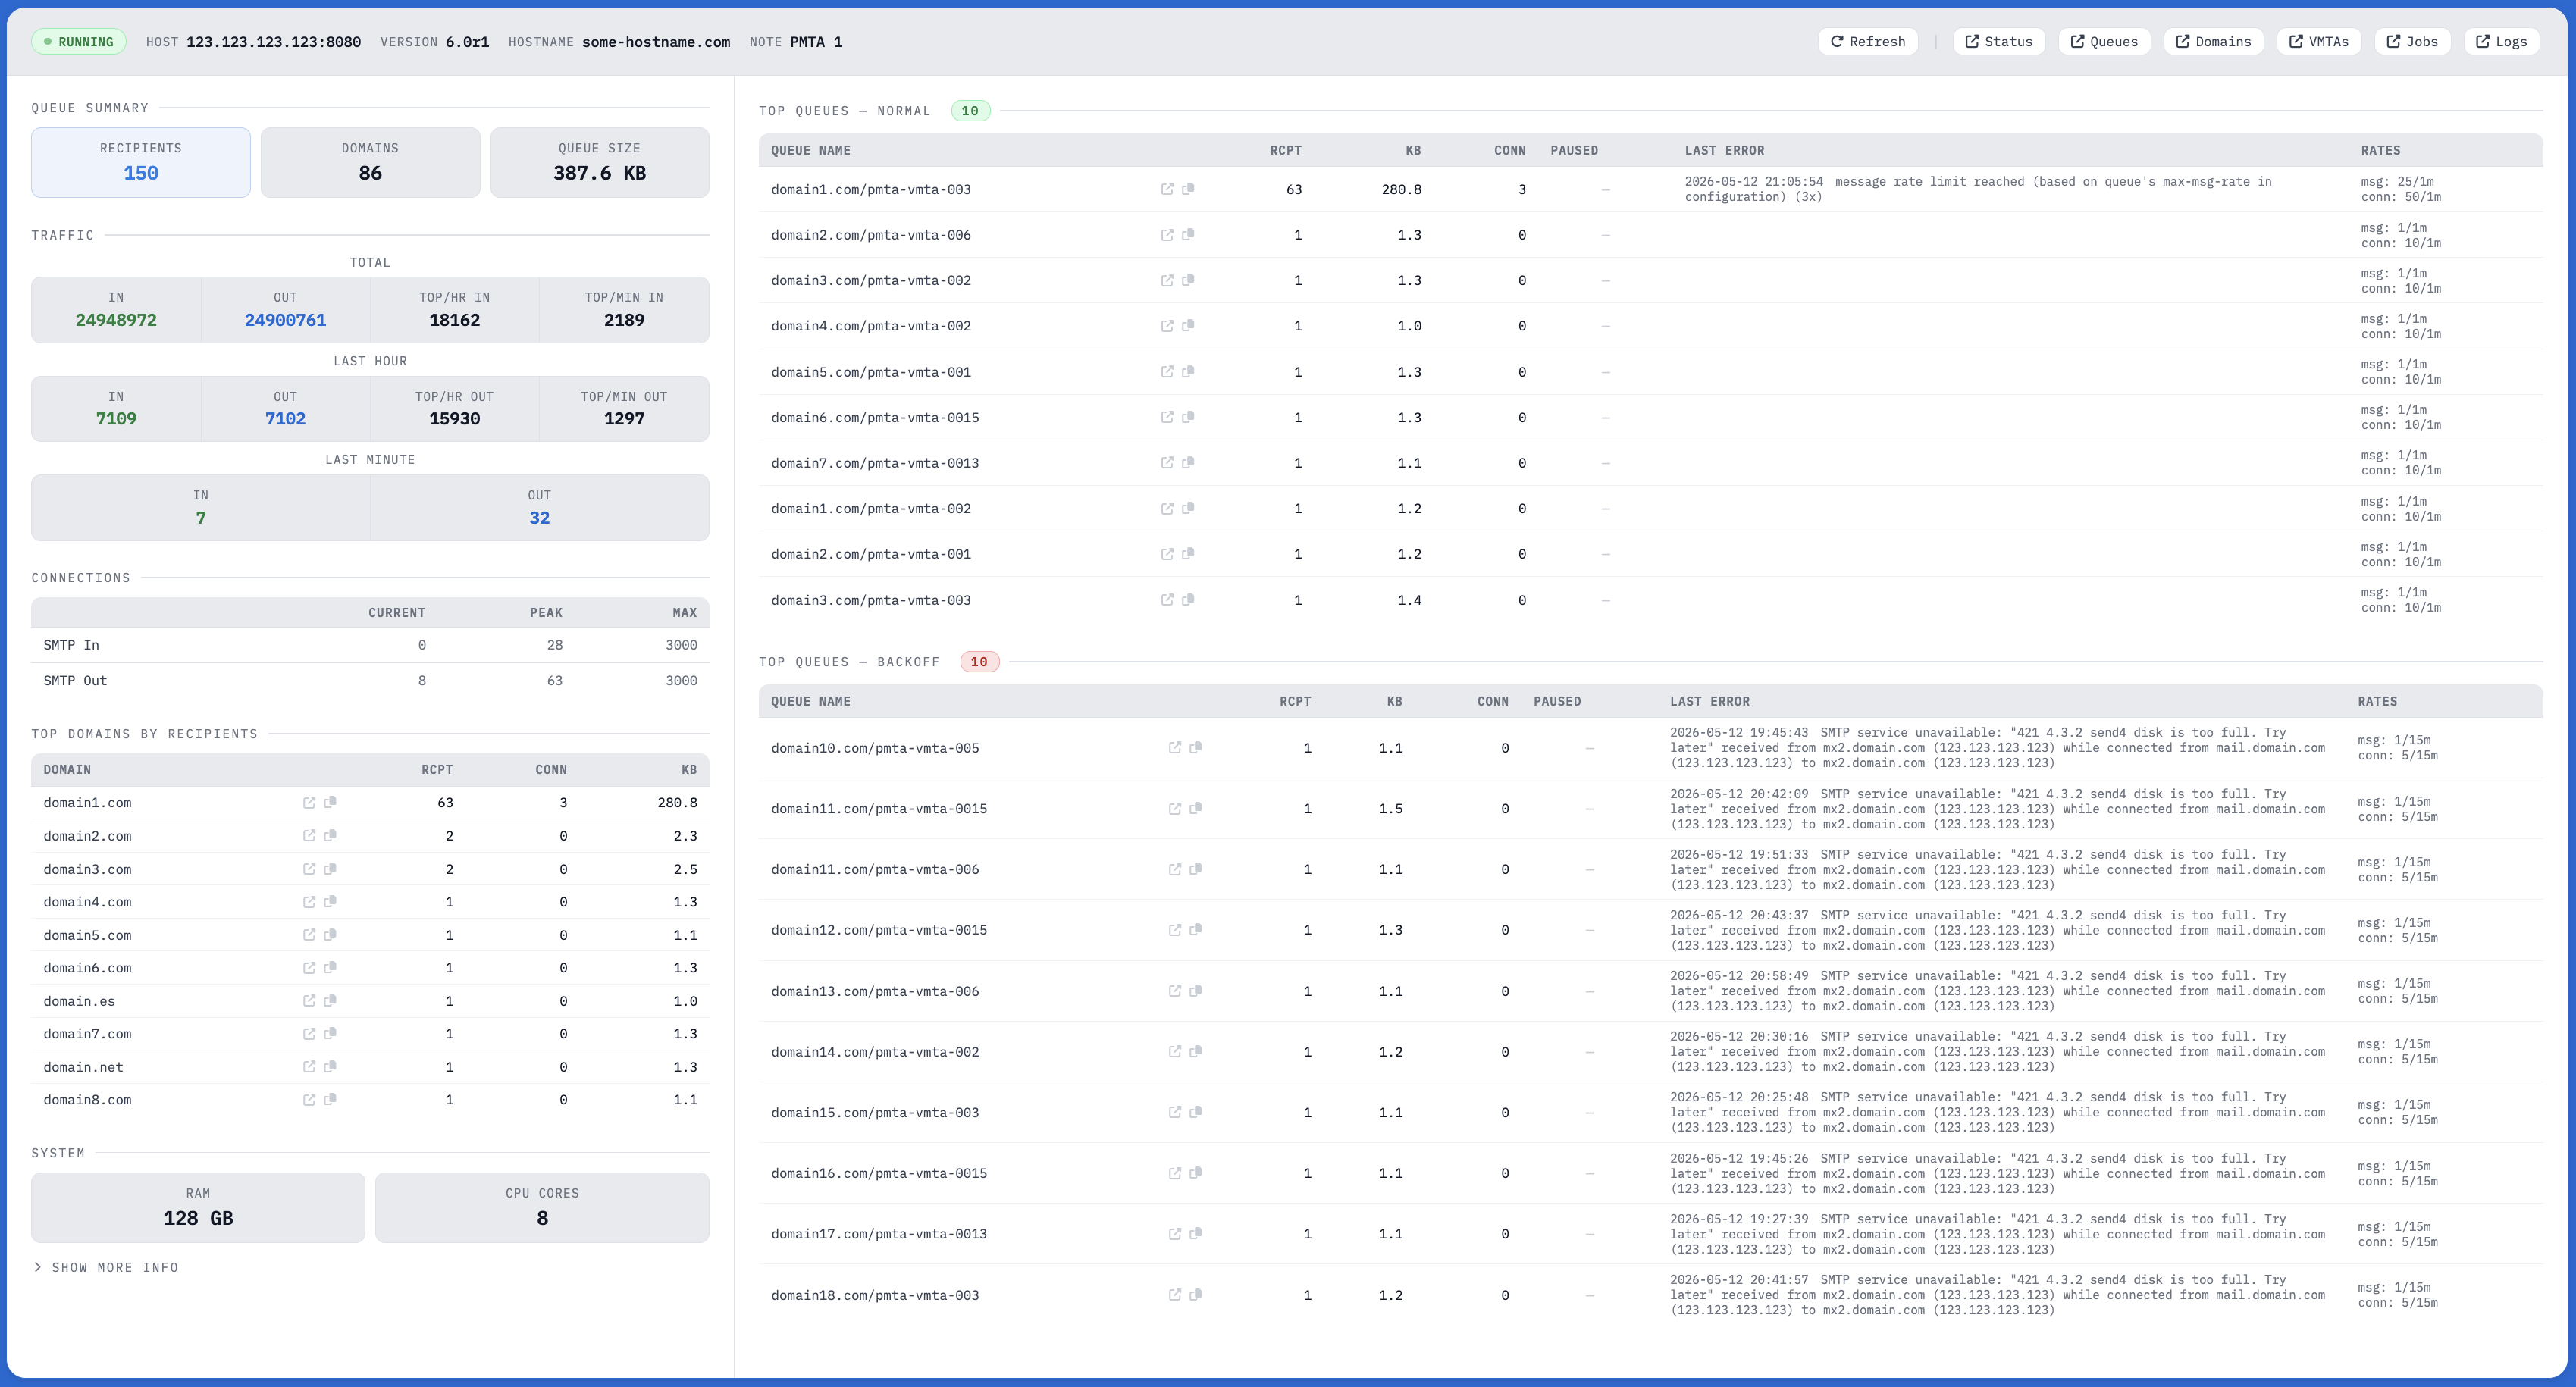Open external link for domain3.com/pmta-vmta-002 queue

click(x=1167, y=280)
